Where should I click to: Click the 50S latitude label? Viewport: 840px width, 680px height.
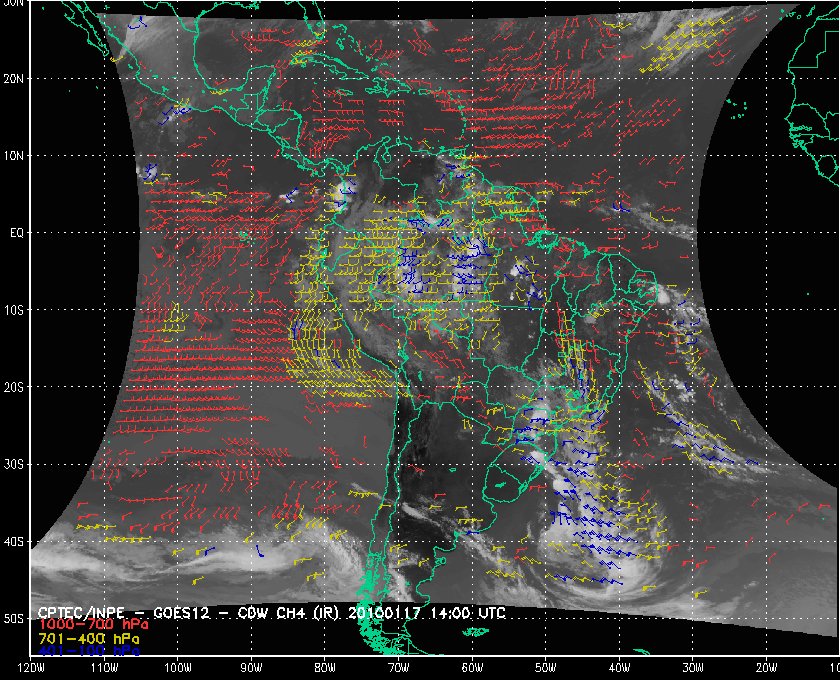point(13,619)
